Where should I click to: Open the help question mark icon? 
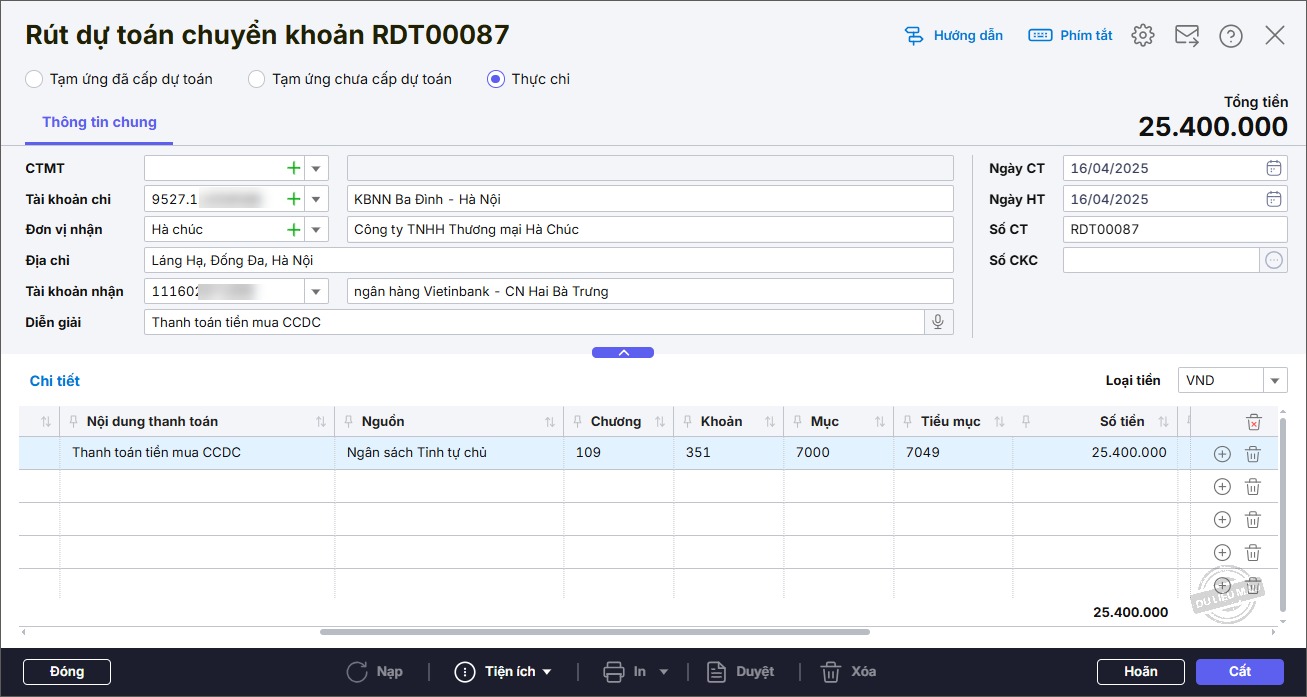(1230, 36)
